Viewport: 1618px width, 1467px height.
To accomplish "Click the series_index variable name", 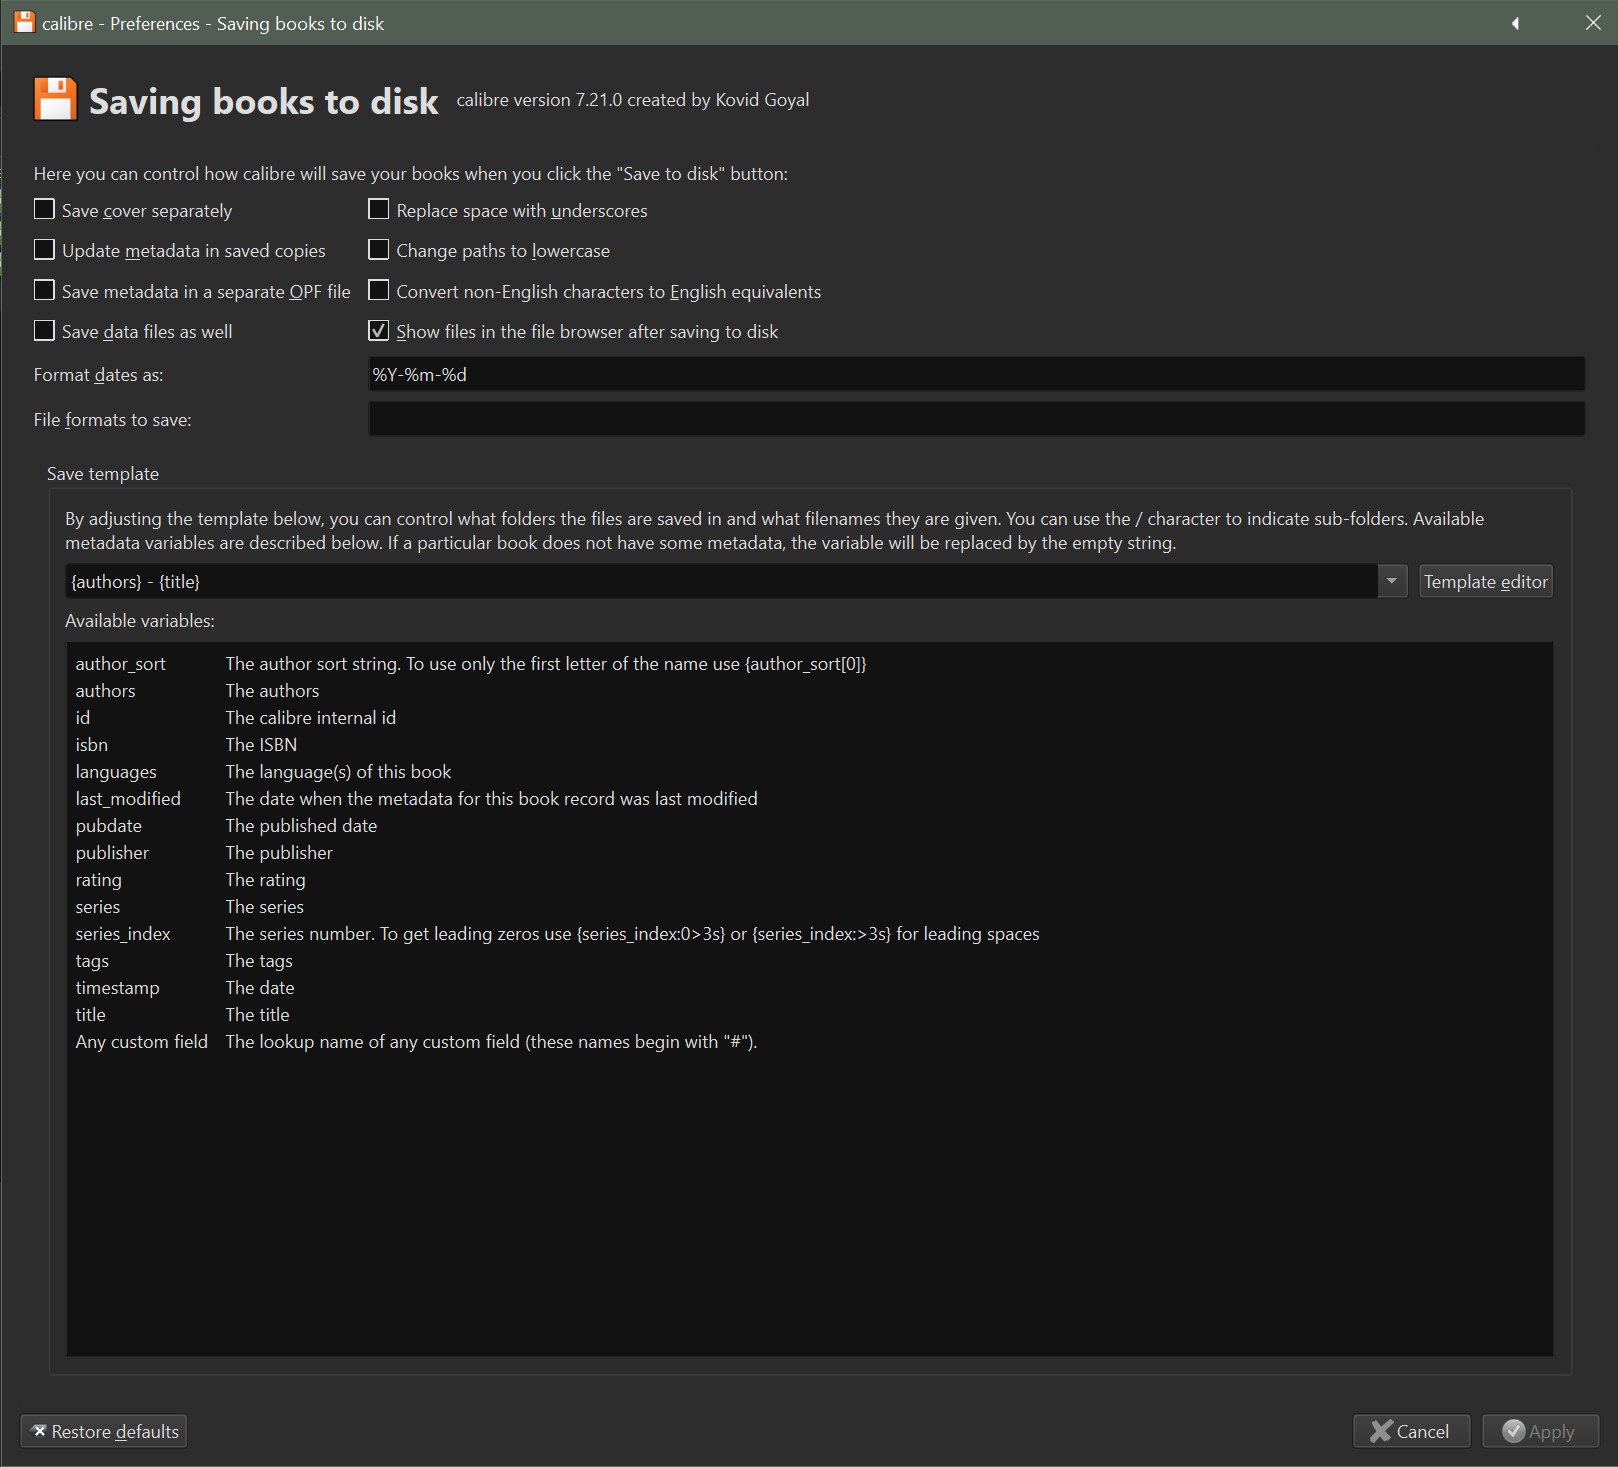I will [123, 934].
